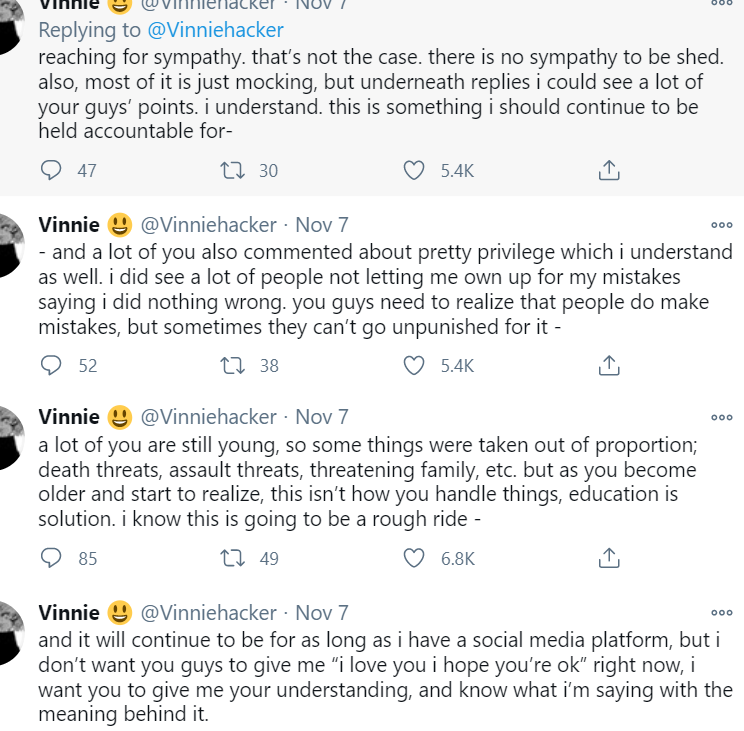The height and width of the screenshot is (731, 744).
Task: Open more options on death threats tweet
Action: coord(722,417)
